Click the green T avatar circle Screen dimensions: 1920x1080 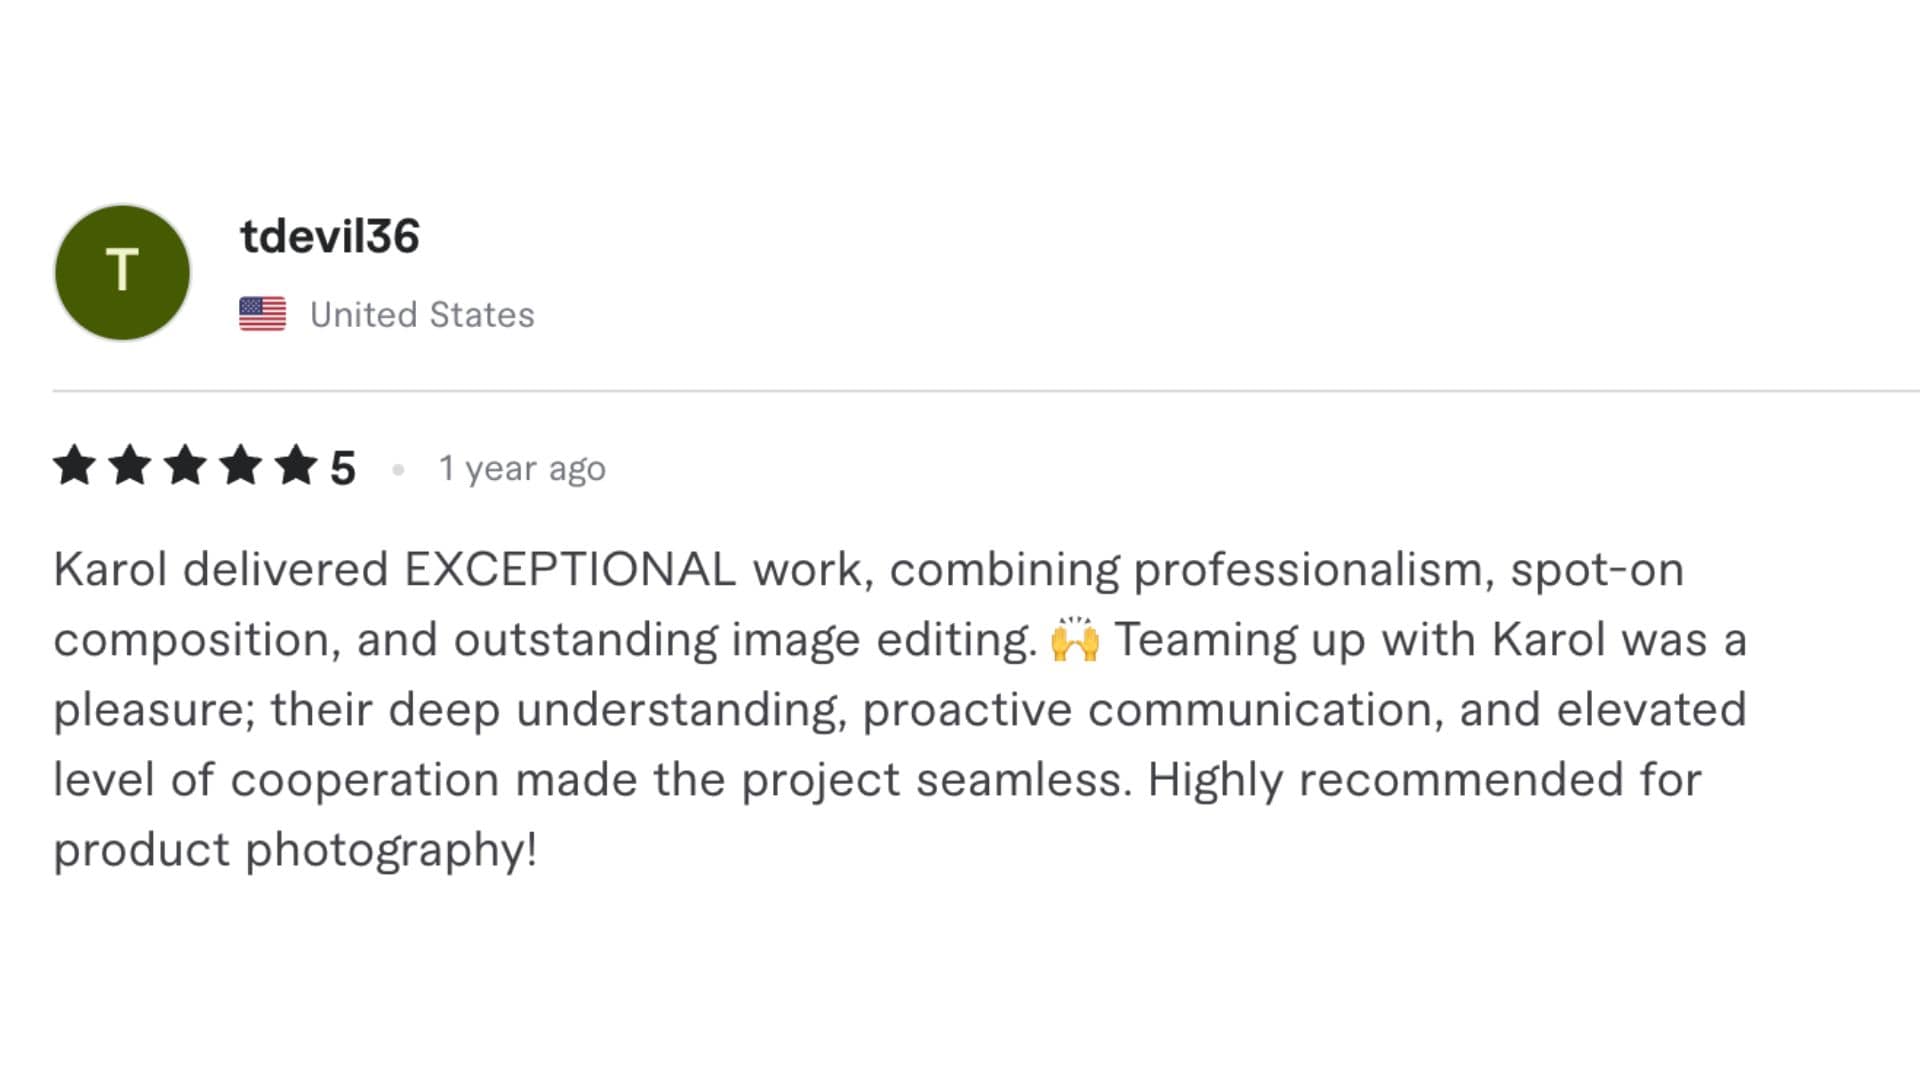[x=122, y=272]
